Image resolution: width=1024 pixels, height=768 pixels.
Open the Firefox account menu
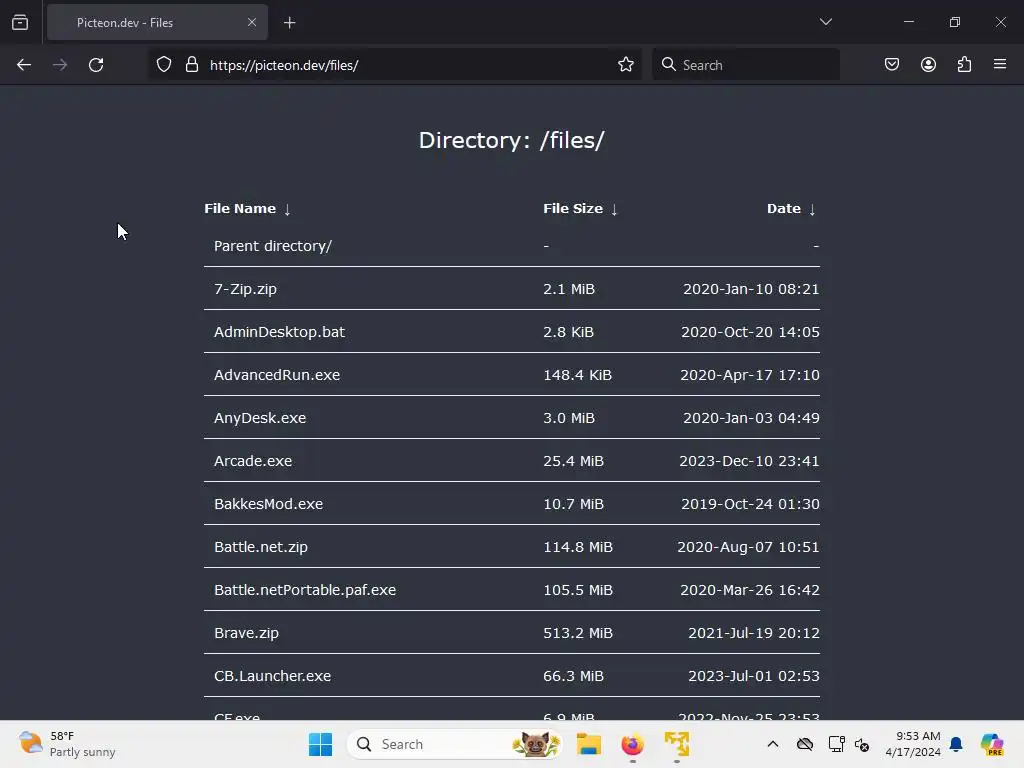[x=928, y=65]
